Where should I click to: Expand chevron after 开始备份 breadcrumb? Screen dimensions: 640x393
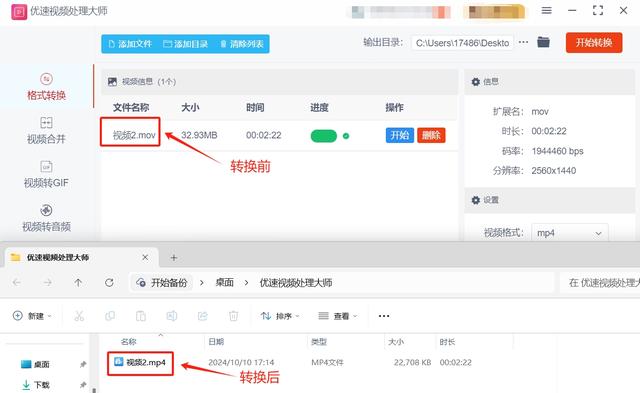click(x=202, y=283)
